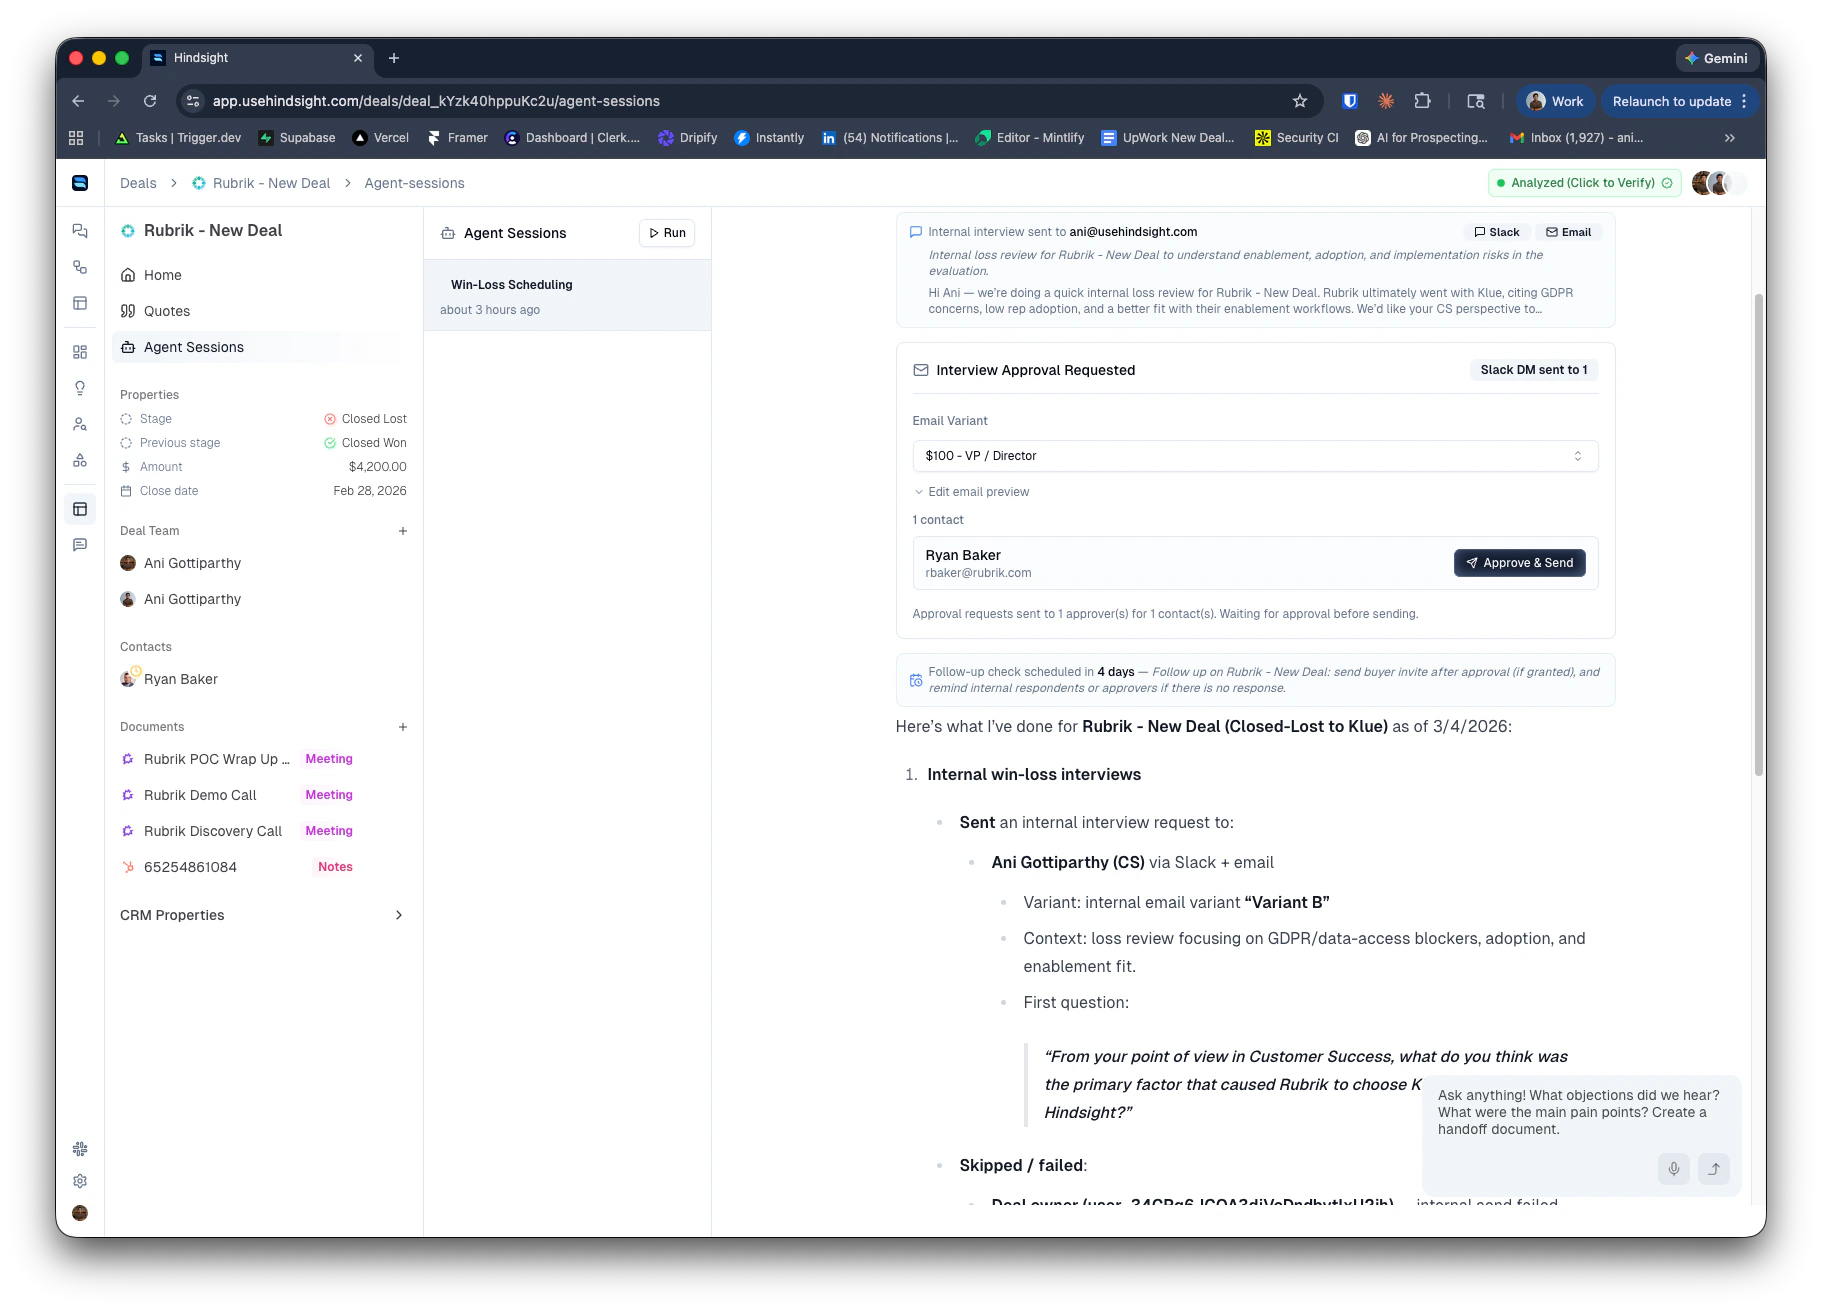Open Tasks | Trigger.dev bookmark

pos(178,138)
